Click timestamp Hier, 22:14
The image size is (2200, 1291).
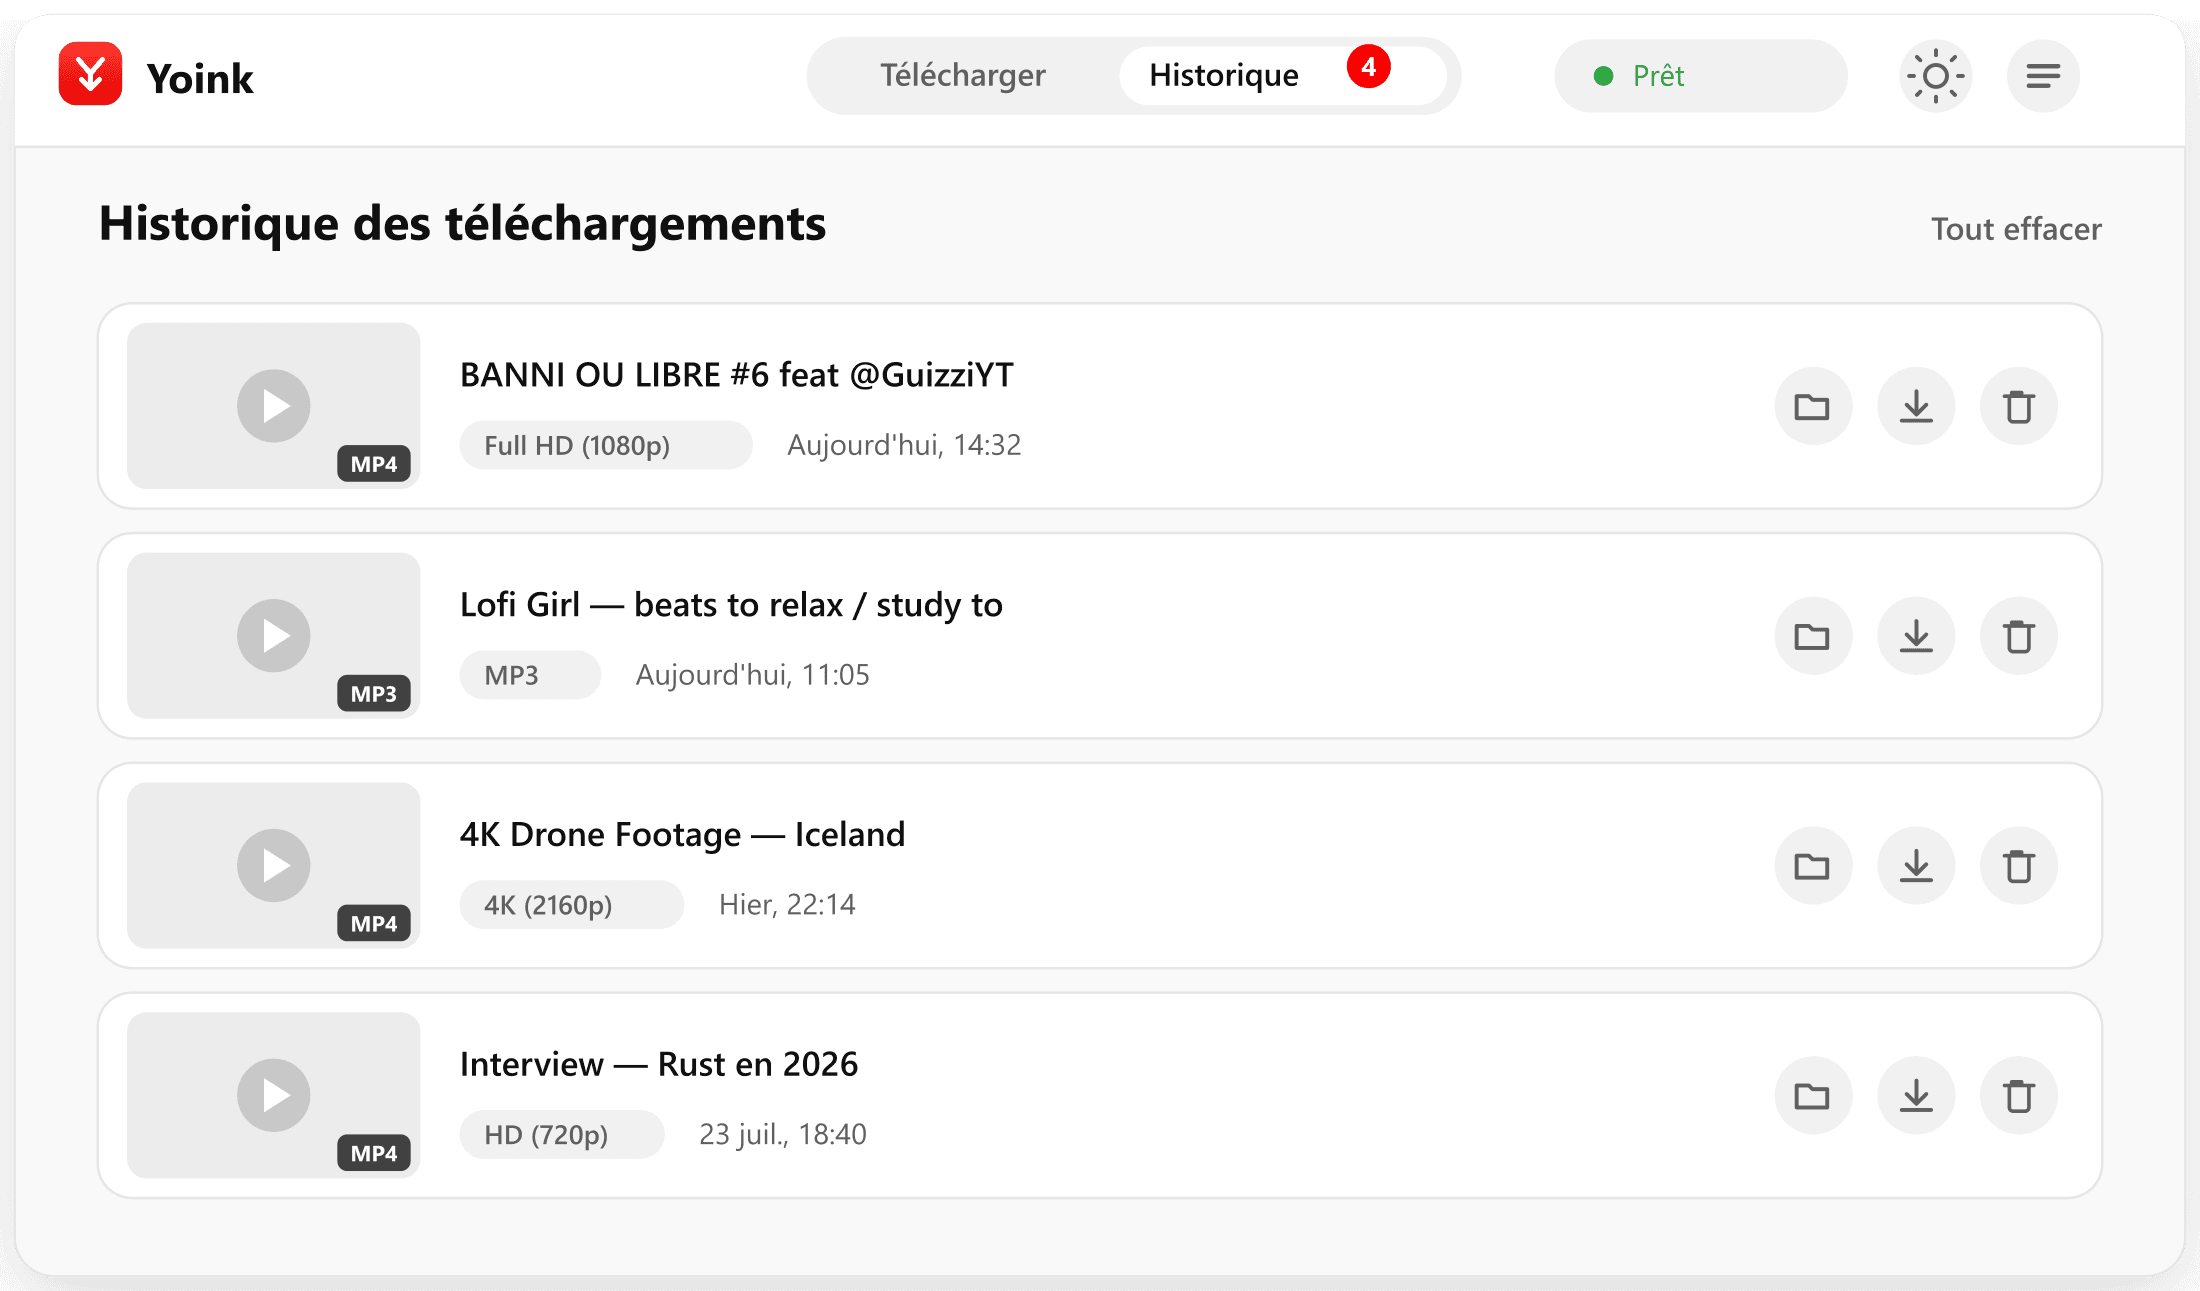tap(788, 905)
